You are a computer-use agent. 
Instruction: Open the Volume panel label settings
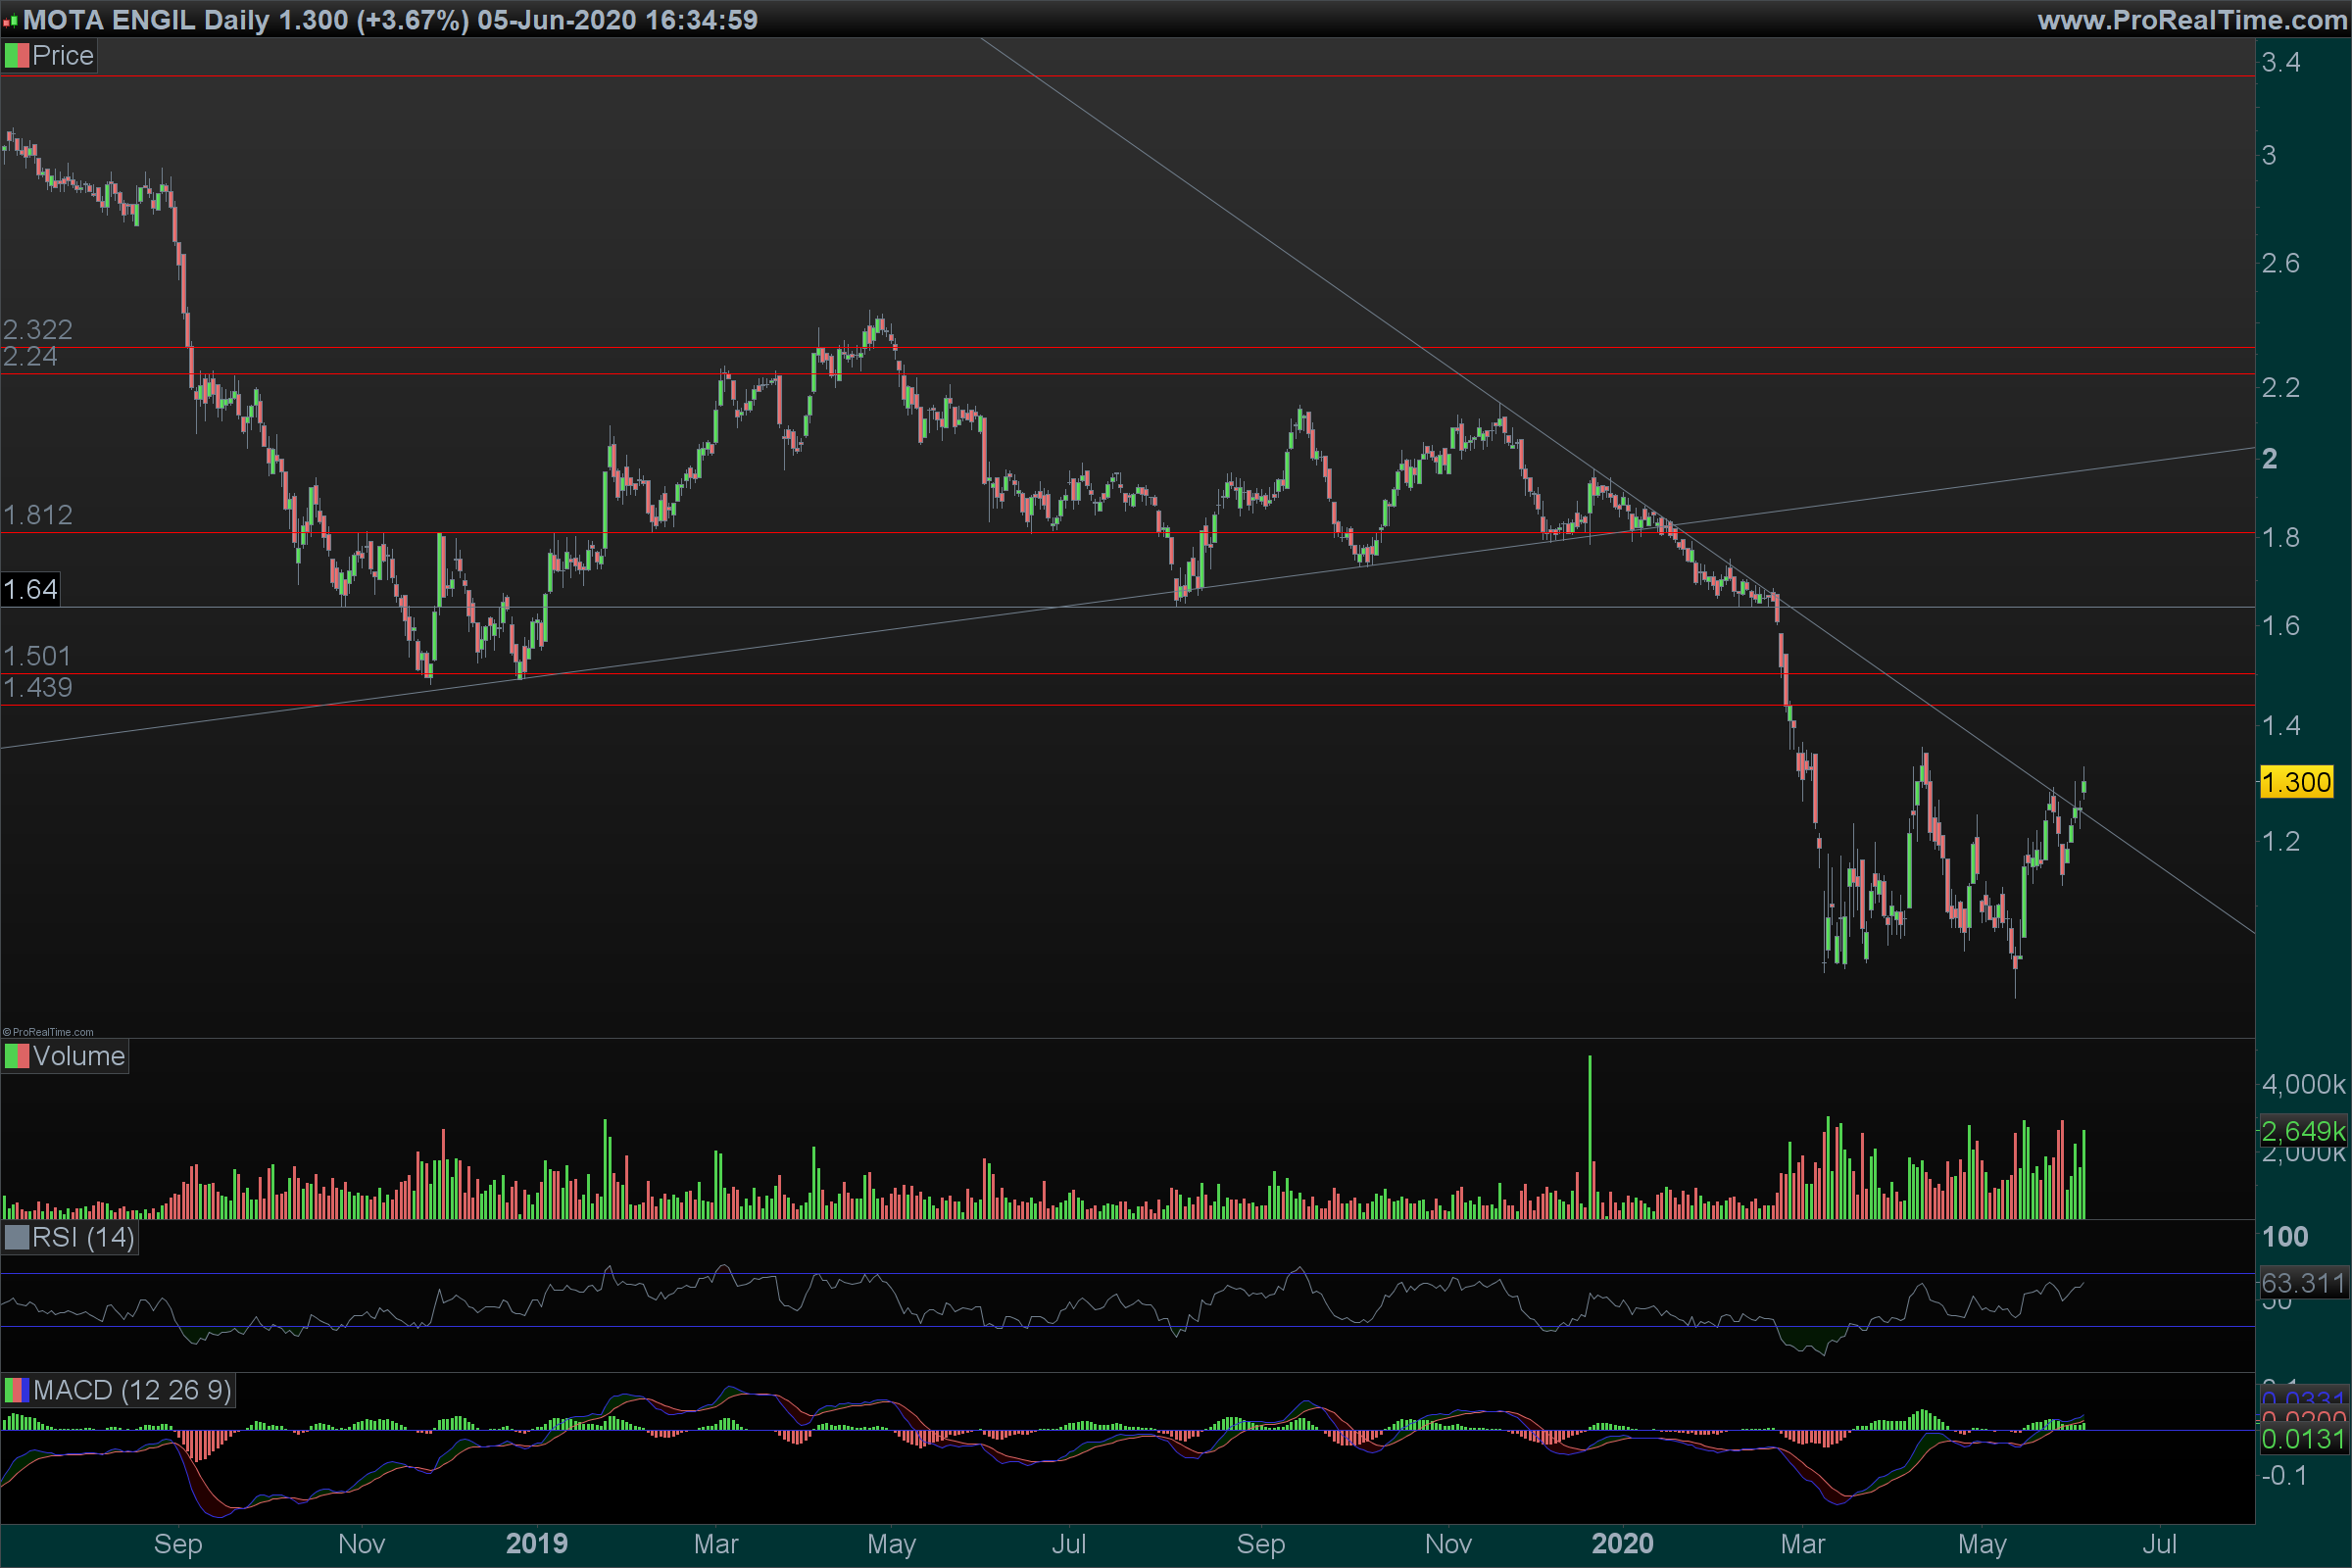pyautogui.click(x=78, y=1056)
